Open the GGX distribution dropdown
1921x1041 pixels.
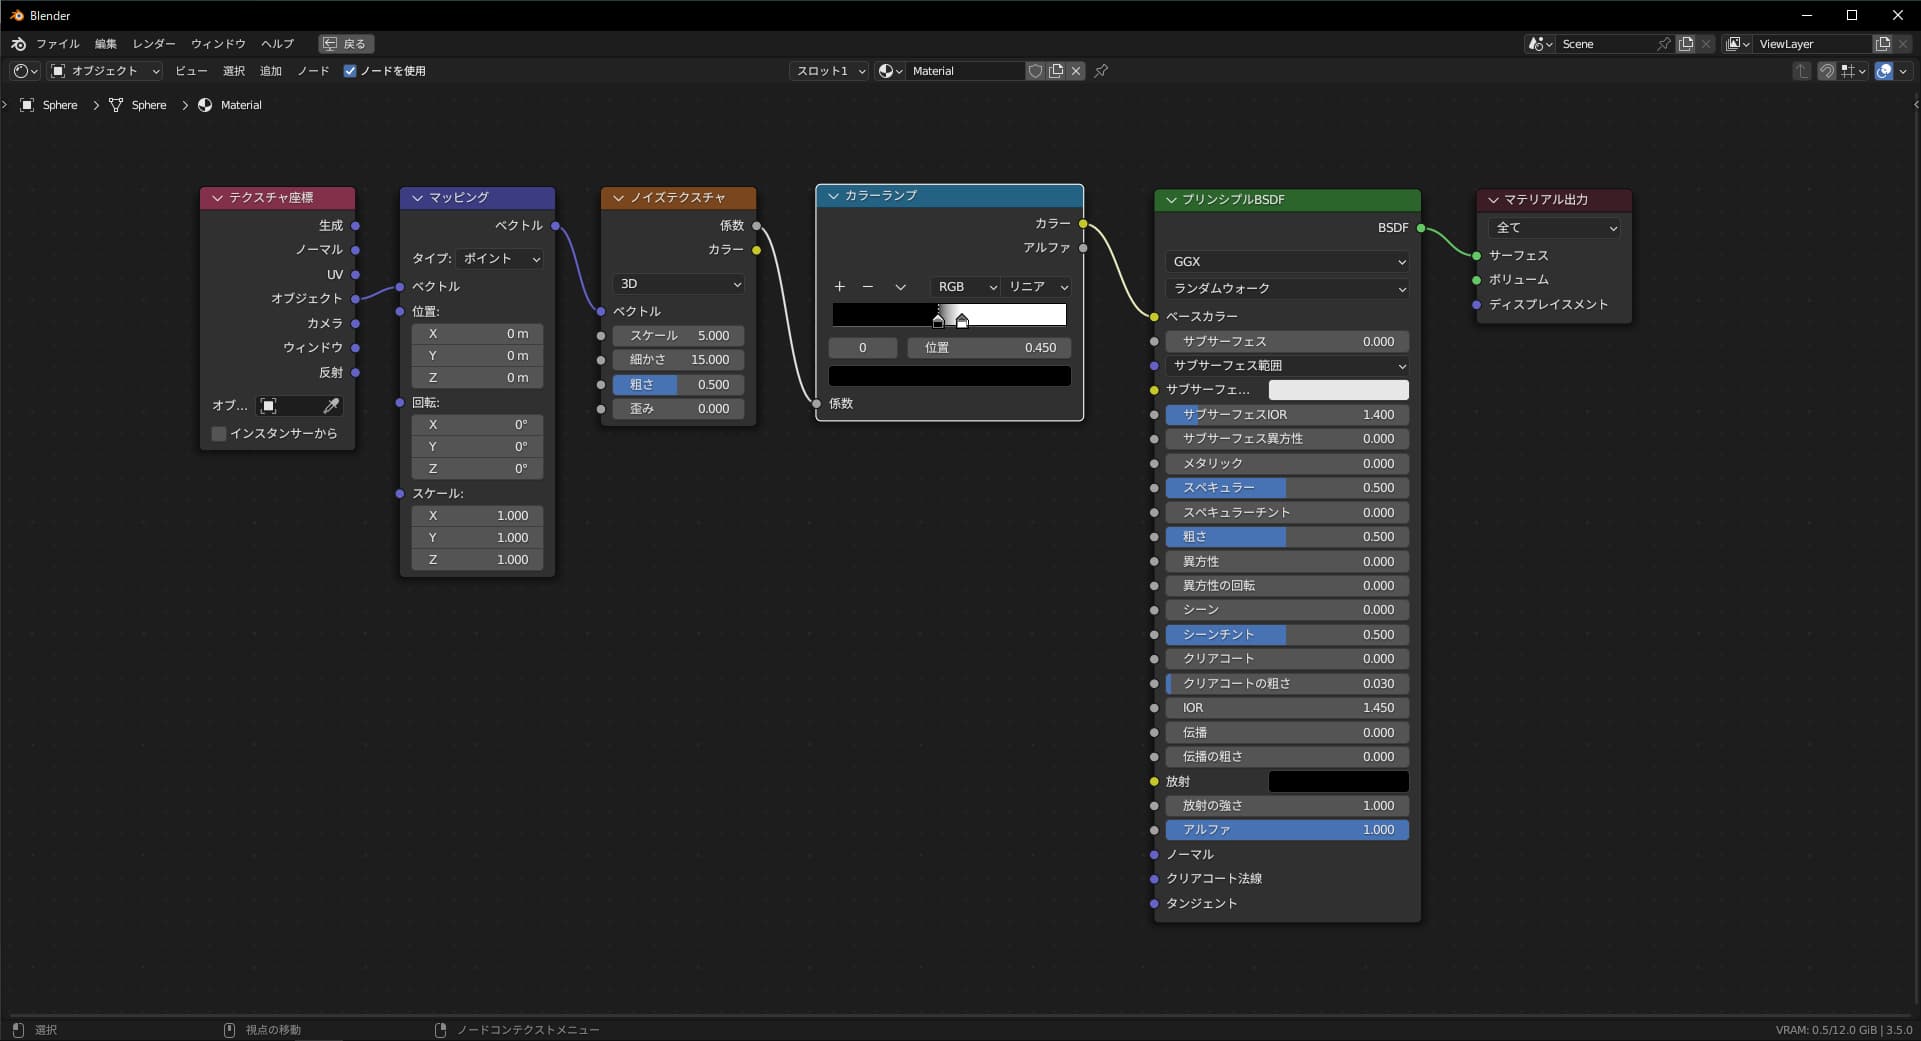tap(1287, 262)
